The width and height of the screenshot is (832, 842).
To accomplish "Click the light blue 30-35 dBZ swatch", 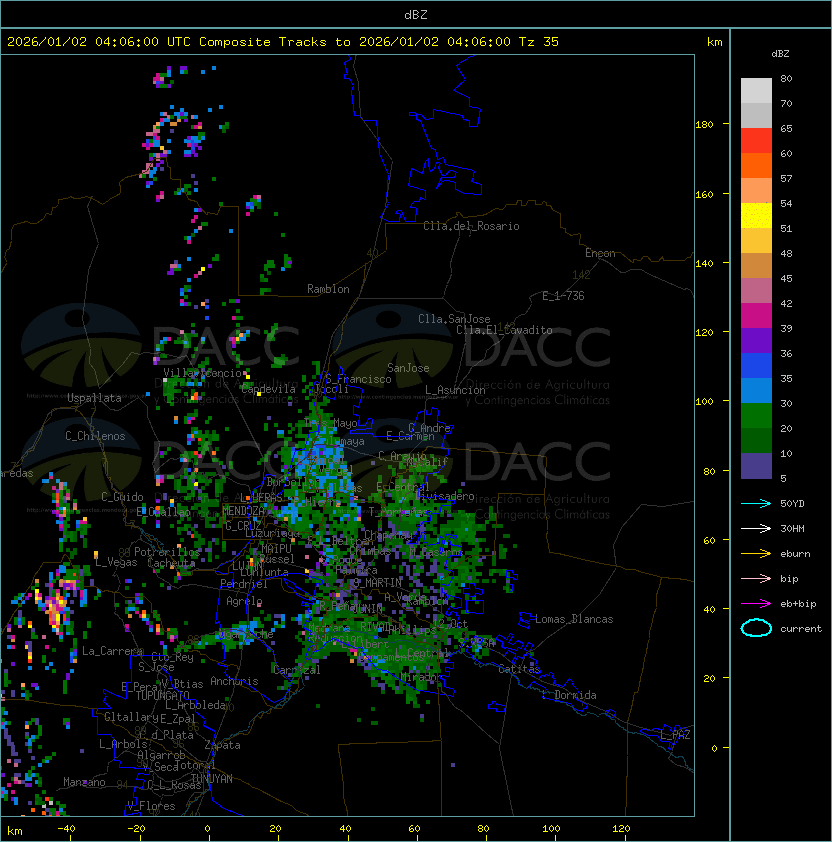I will tap(756, 390).
